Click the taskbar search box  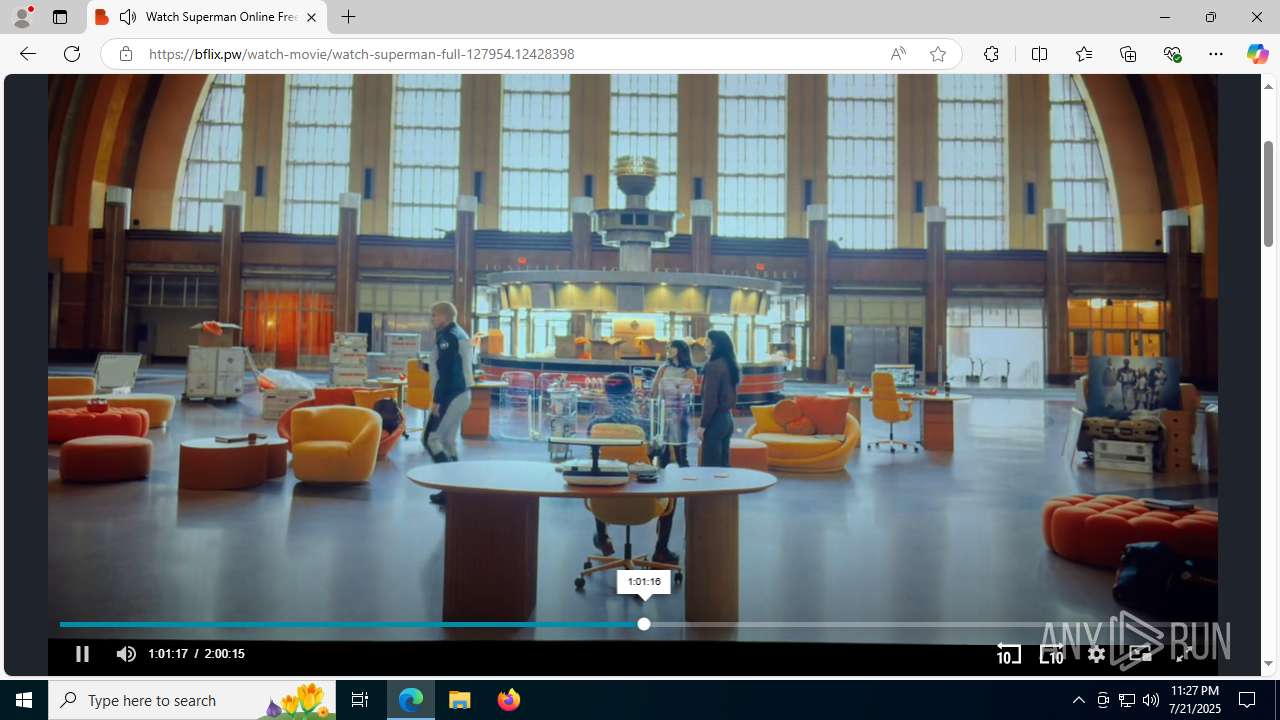coord(192,700)
